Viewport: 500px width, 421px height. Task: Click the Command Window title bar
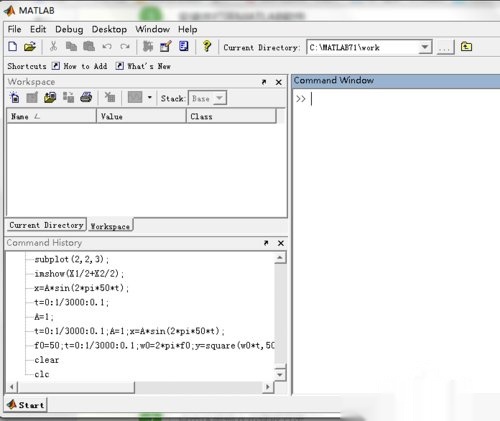[x=396, y=80]
